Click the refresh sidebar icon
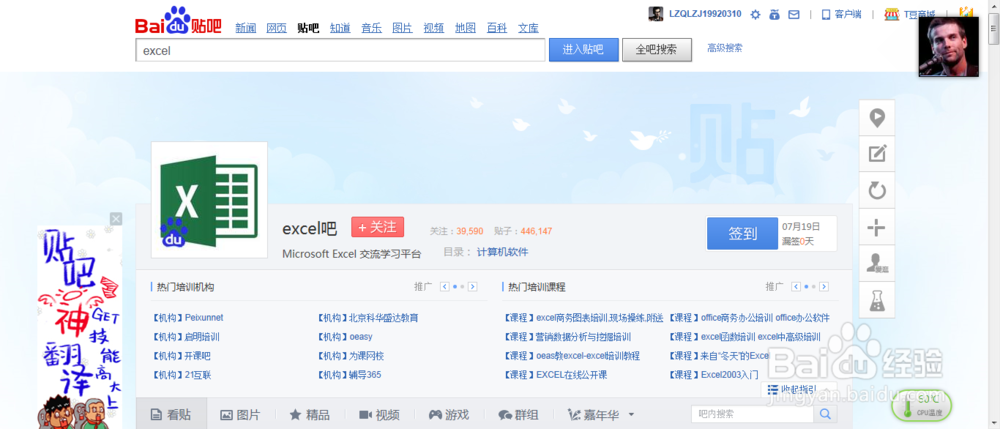 tap(877, 190)
